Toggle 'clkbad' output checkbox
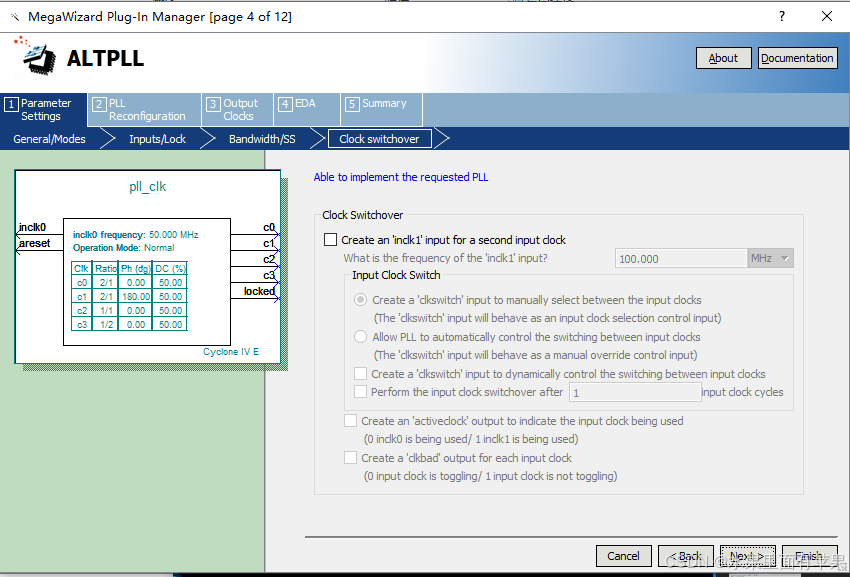Viewport: 850px width, 577px height. point(350,458)
